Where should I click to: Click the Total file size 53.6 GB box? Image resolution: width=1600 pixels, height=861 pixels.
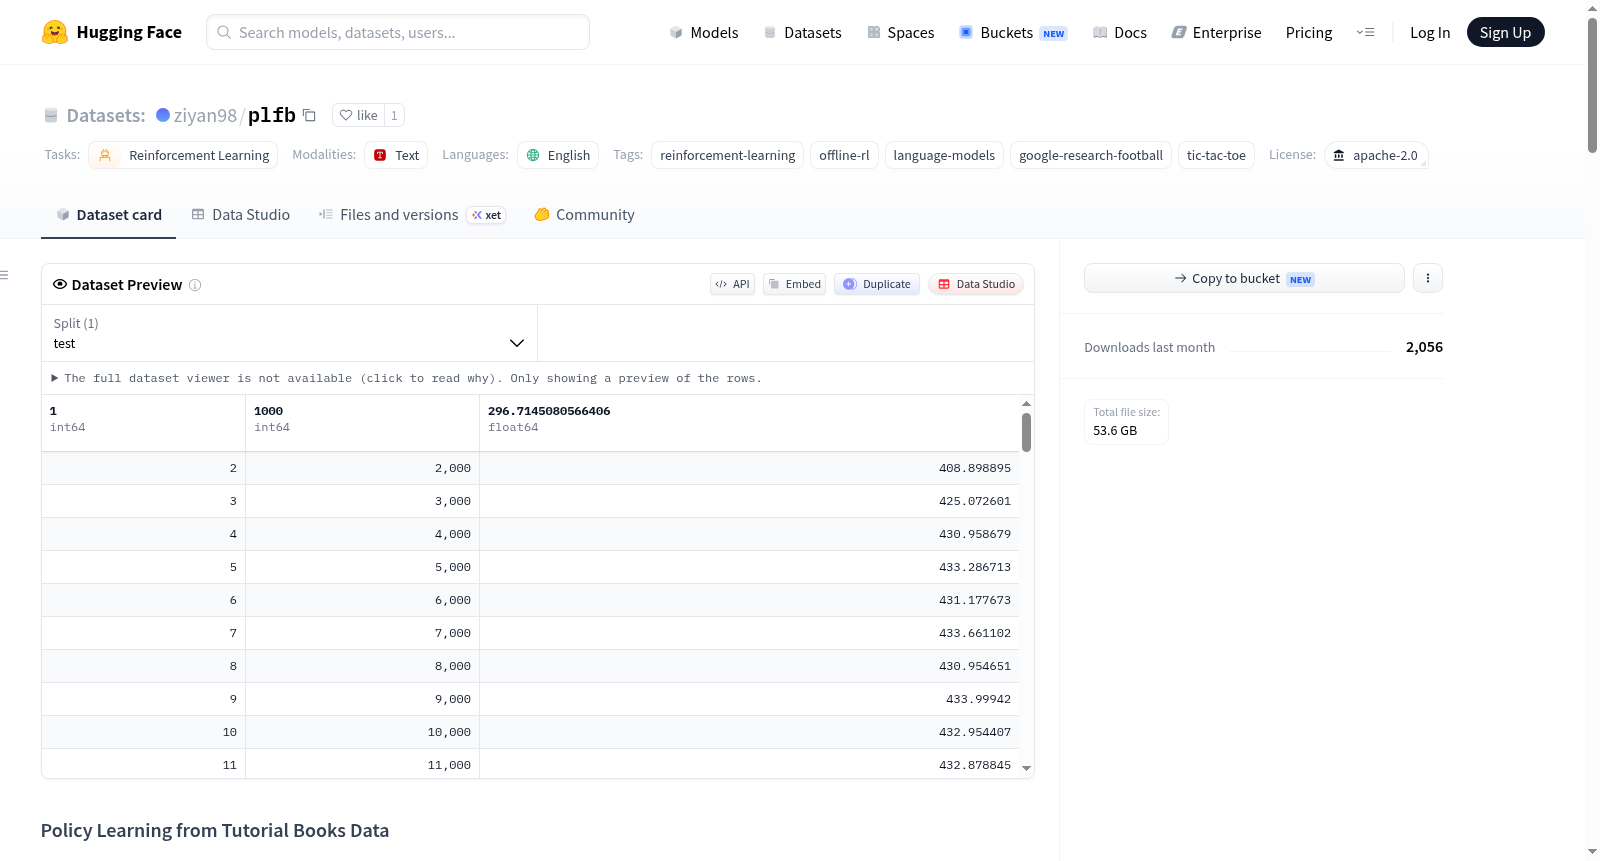pyautogui.click(x=1126, y=422)
